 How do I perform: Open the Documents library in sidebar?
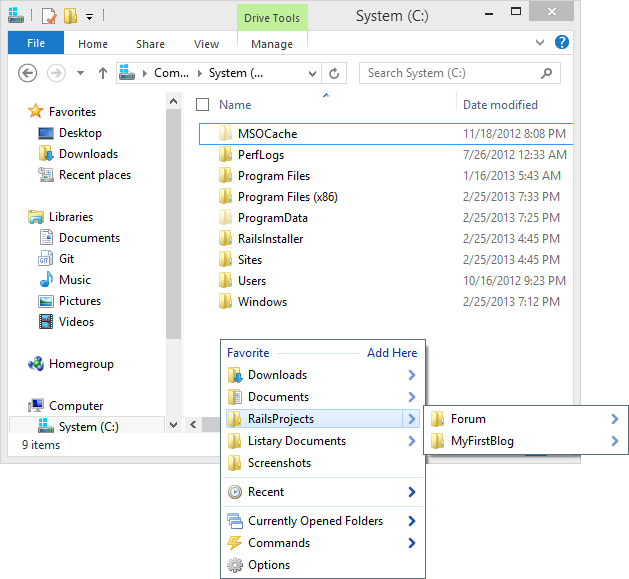pyautogui.click(x=79, y=238)
